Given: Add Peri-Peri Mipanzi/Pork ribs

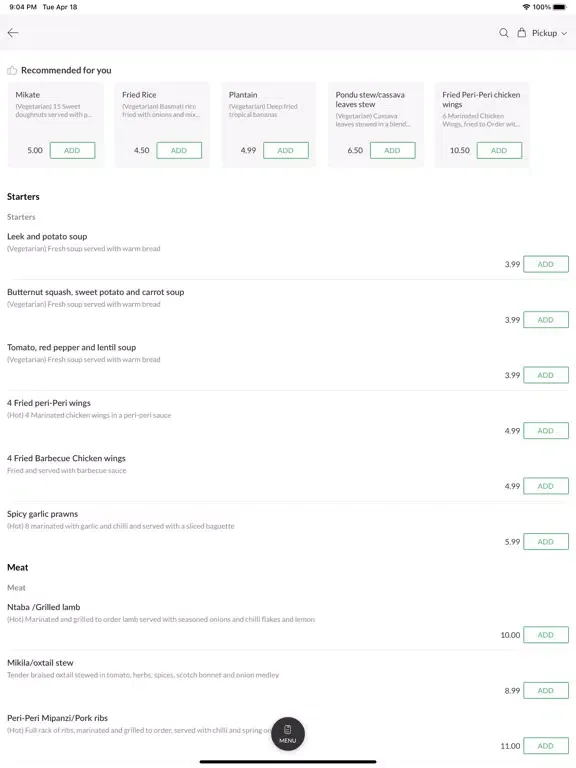Looking at the screenshot, I should coord(546,746).
